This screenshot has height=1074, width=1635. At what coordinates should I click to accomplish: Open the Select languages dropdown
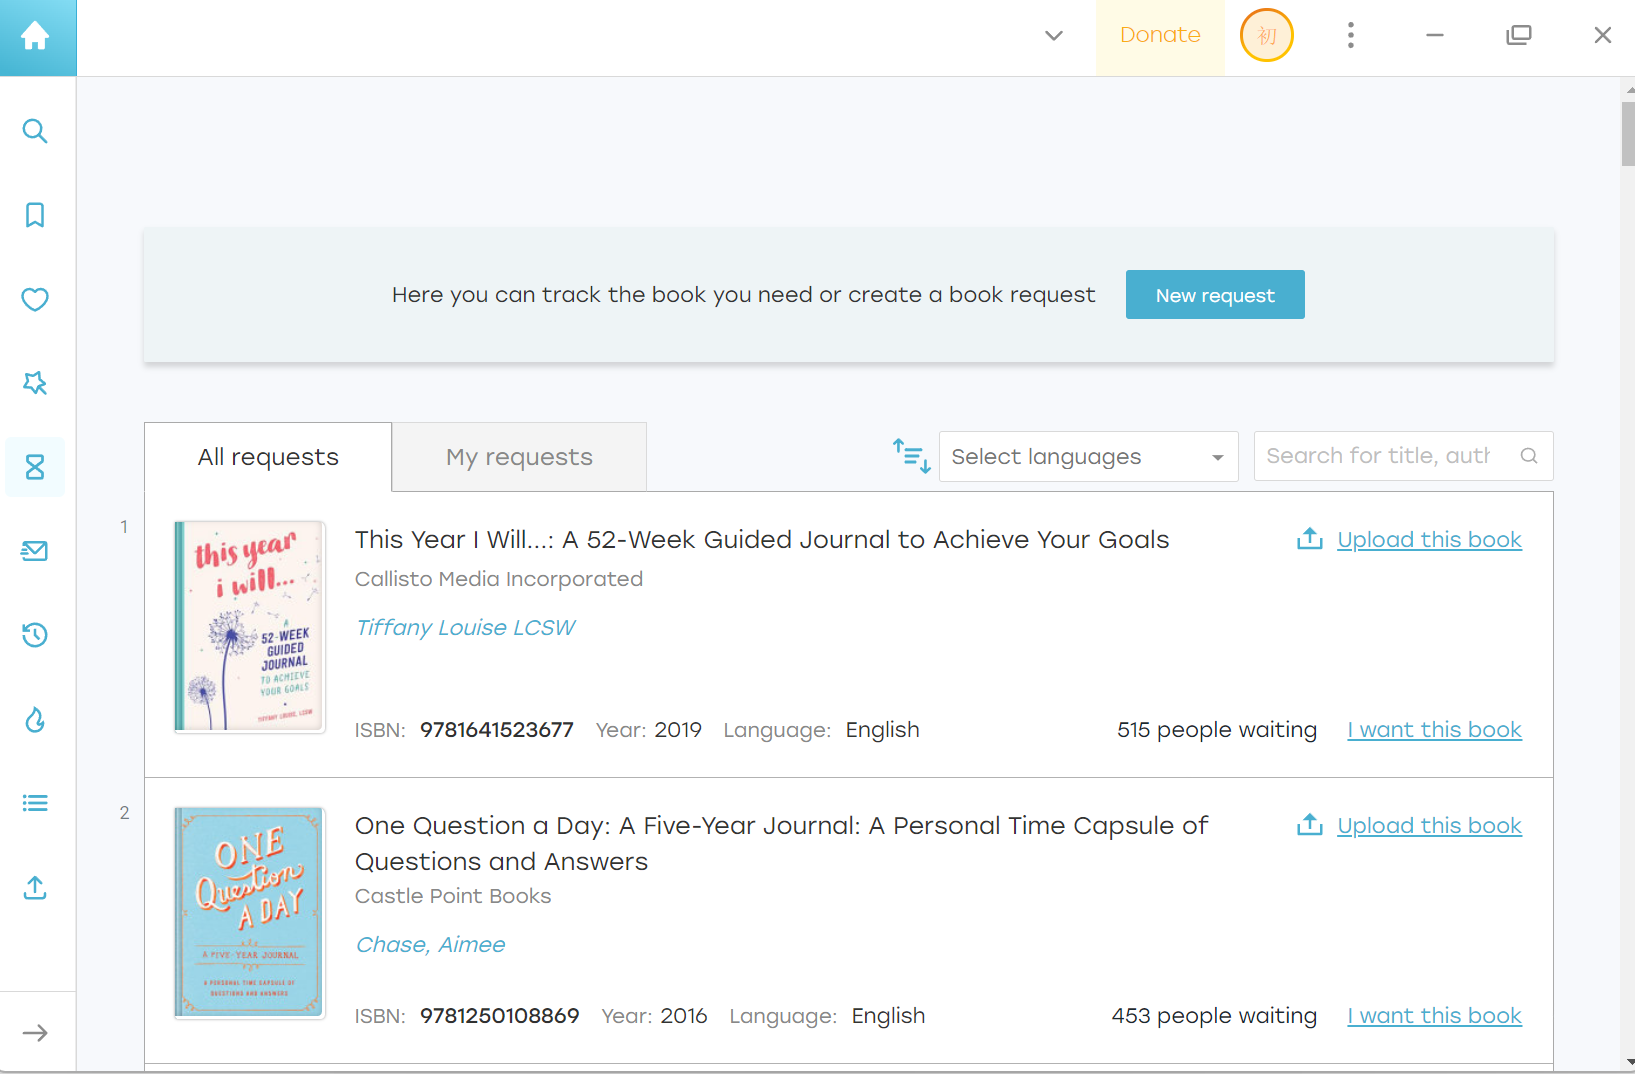[1089, 457]
